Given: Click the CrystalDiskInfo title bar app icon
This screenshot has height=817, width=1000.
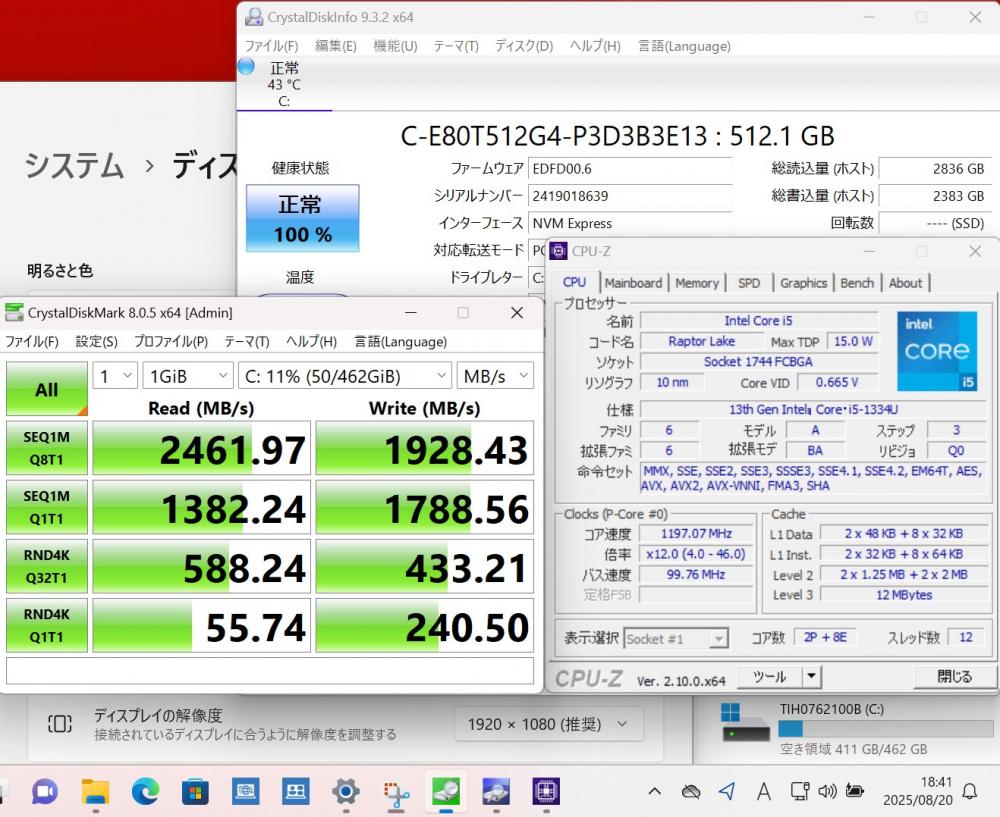Looking at the screenshot, I should (x=254, y=17).
